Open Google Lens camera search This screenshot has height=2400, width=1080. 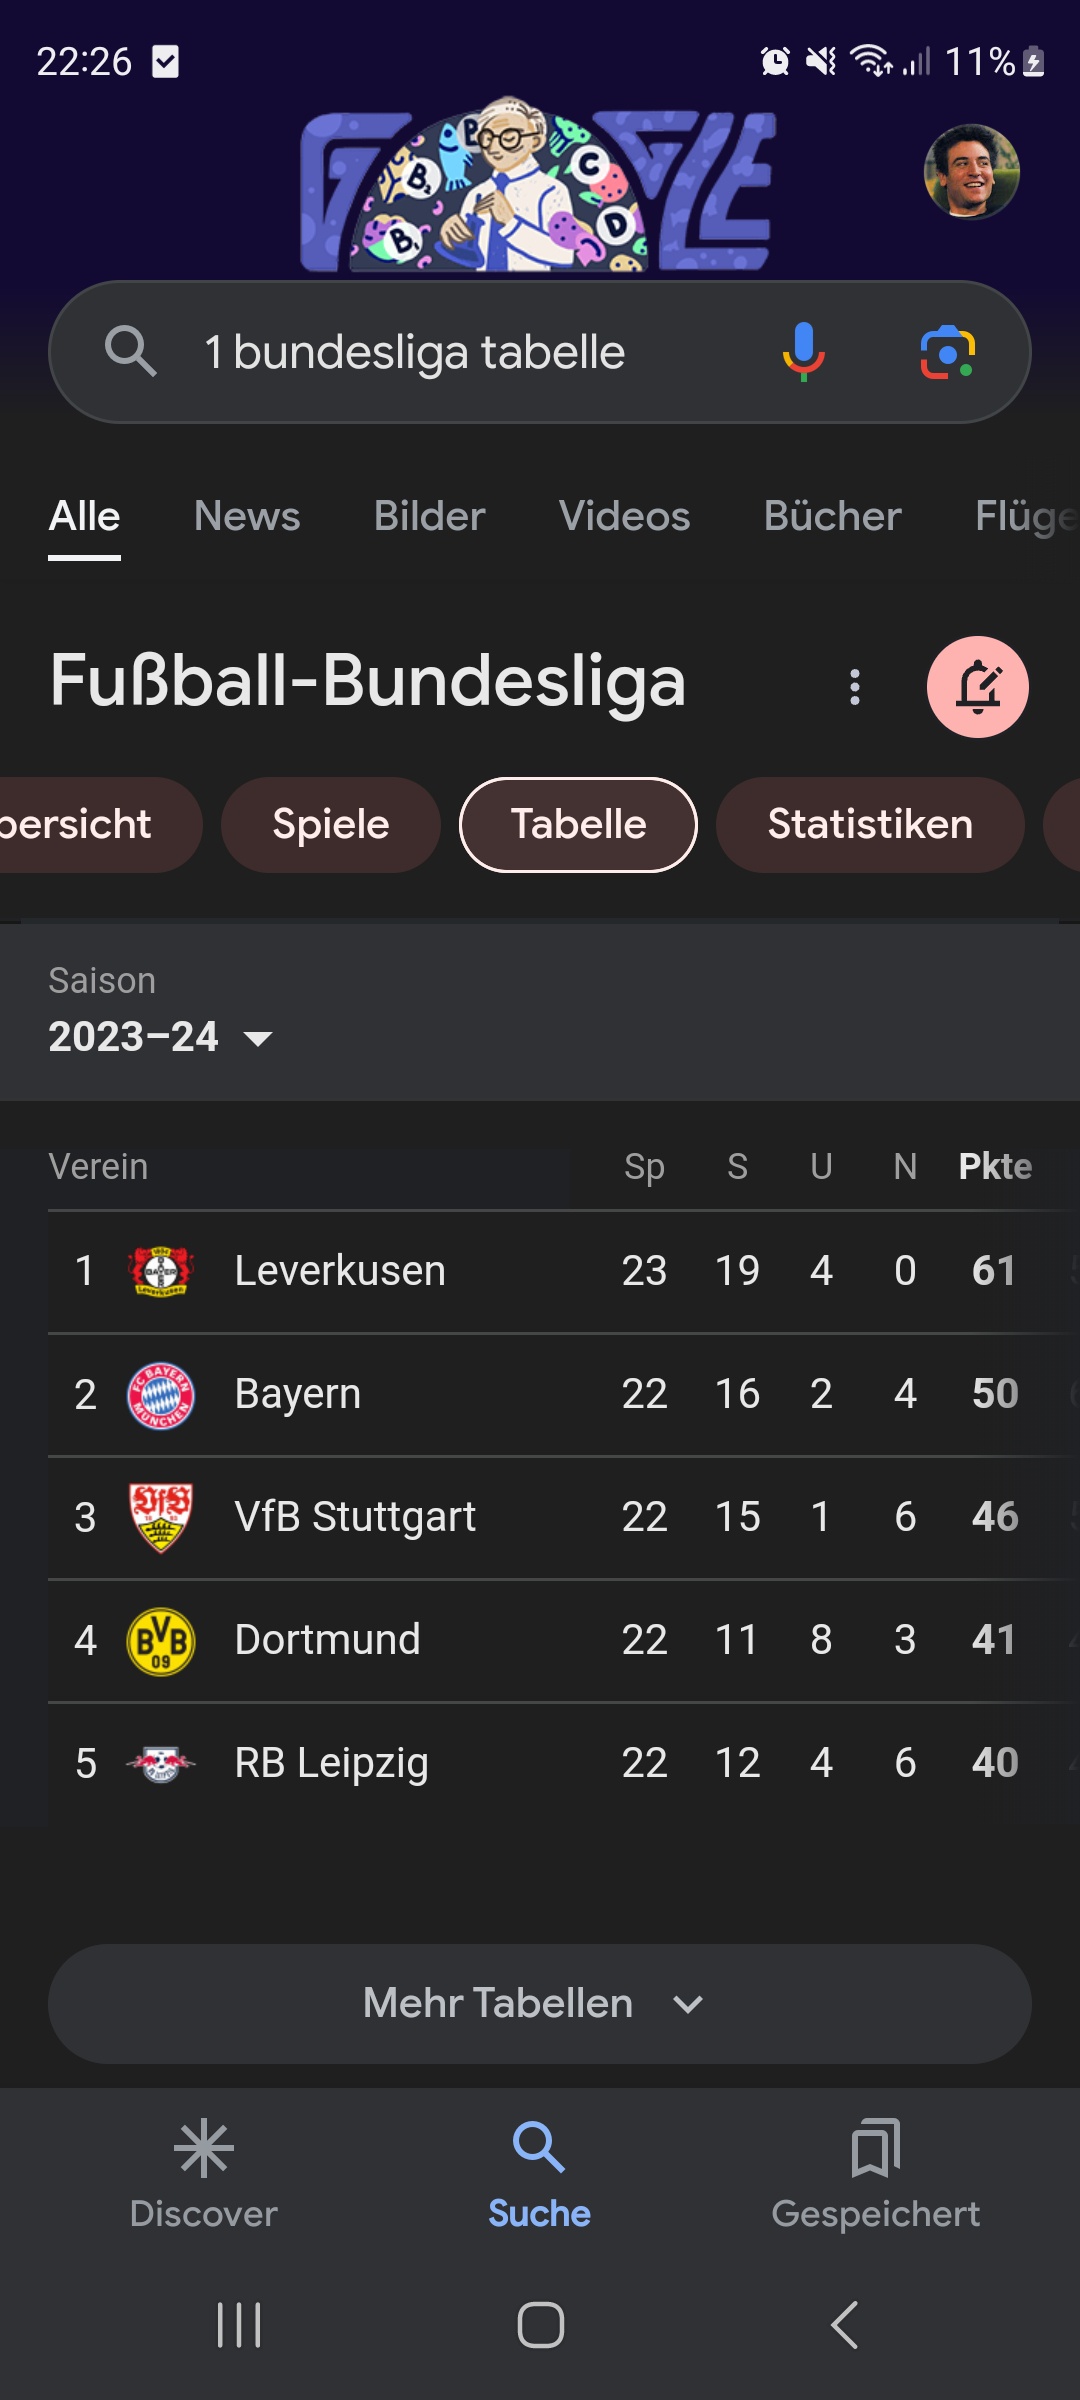(x=947, y=352)
